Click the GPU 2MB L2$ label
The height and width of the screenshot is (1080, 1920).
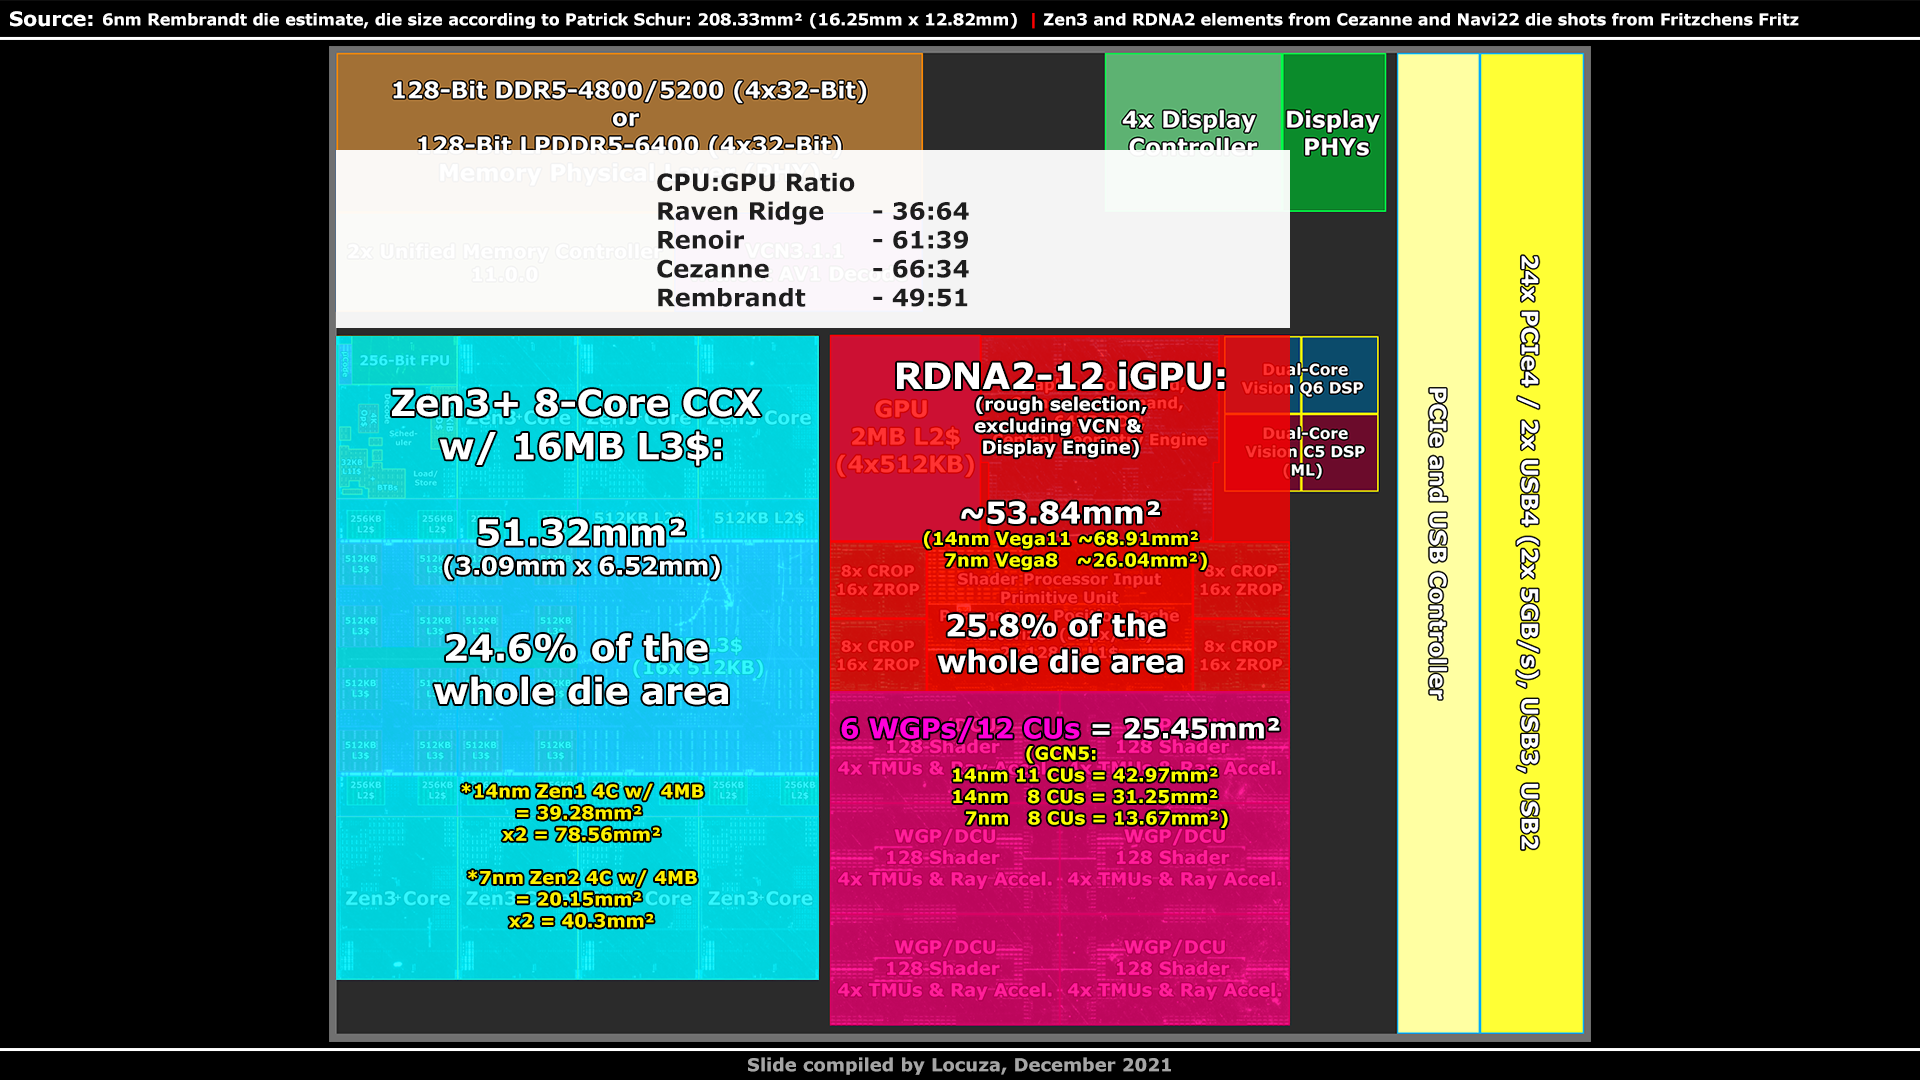(x=904, y=437)
